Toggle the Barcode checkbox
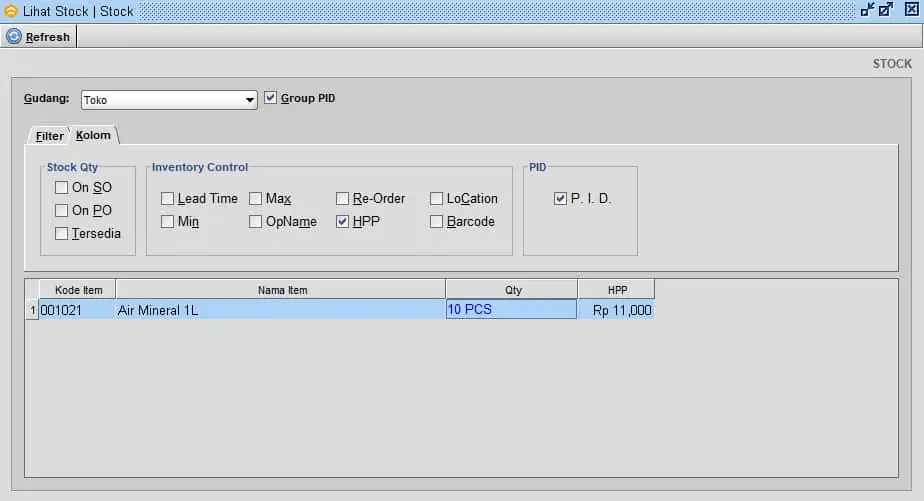This screenshot has height=501, width=924. tap(437, 222)
